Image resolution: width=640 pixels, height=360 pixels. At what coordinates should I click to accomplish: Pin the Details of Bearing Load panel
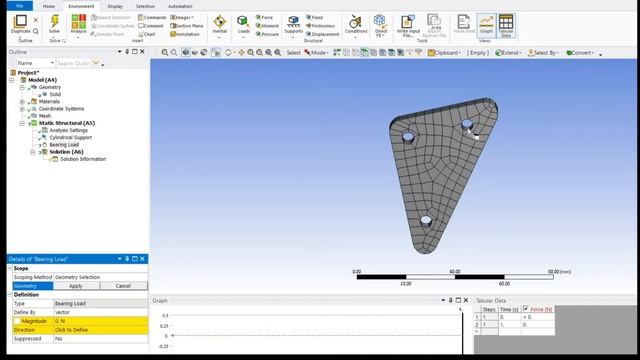(127, 259)
